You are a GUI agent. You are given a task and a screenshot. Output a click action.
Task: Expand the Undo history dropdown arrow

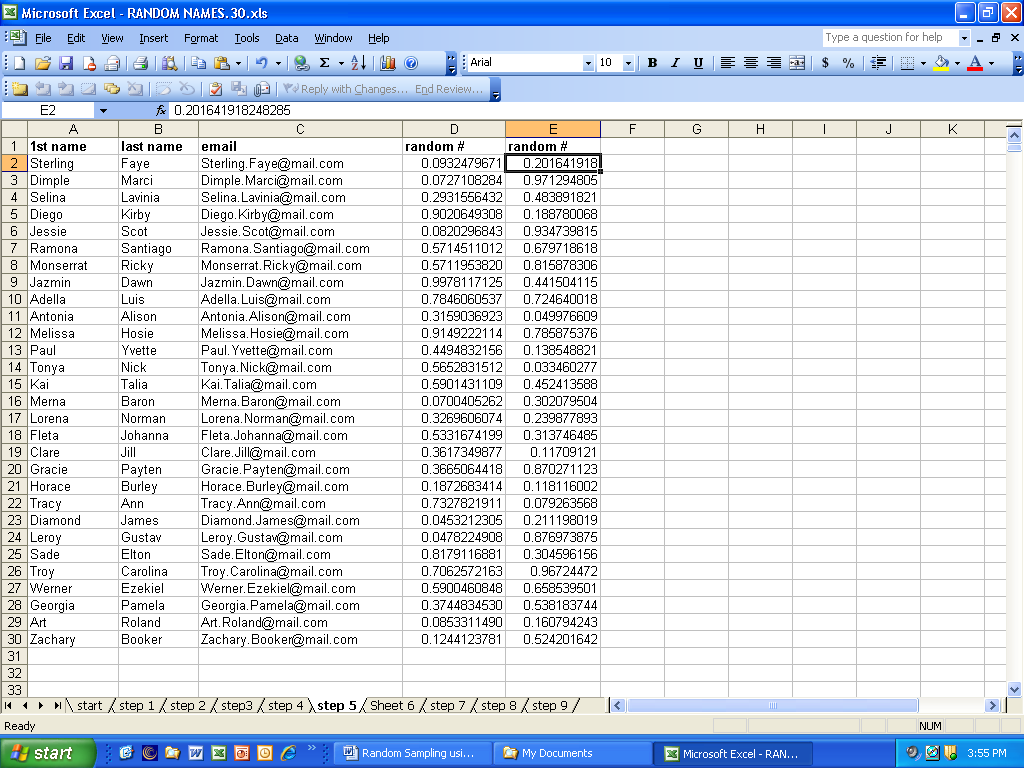click(x=278, y=63)
